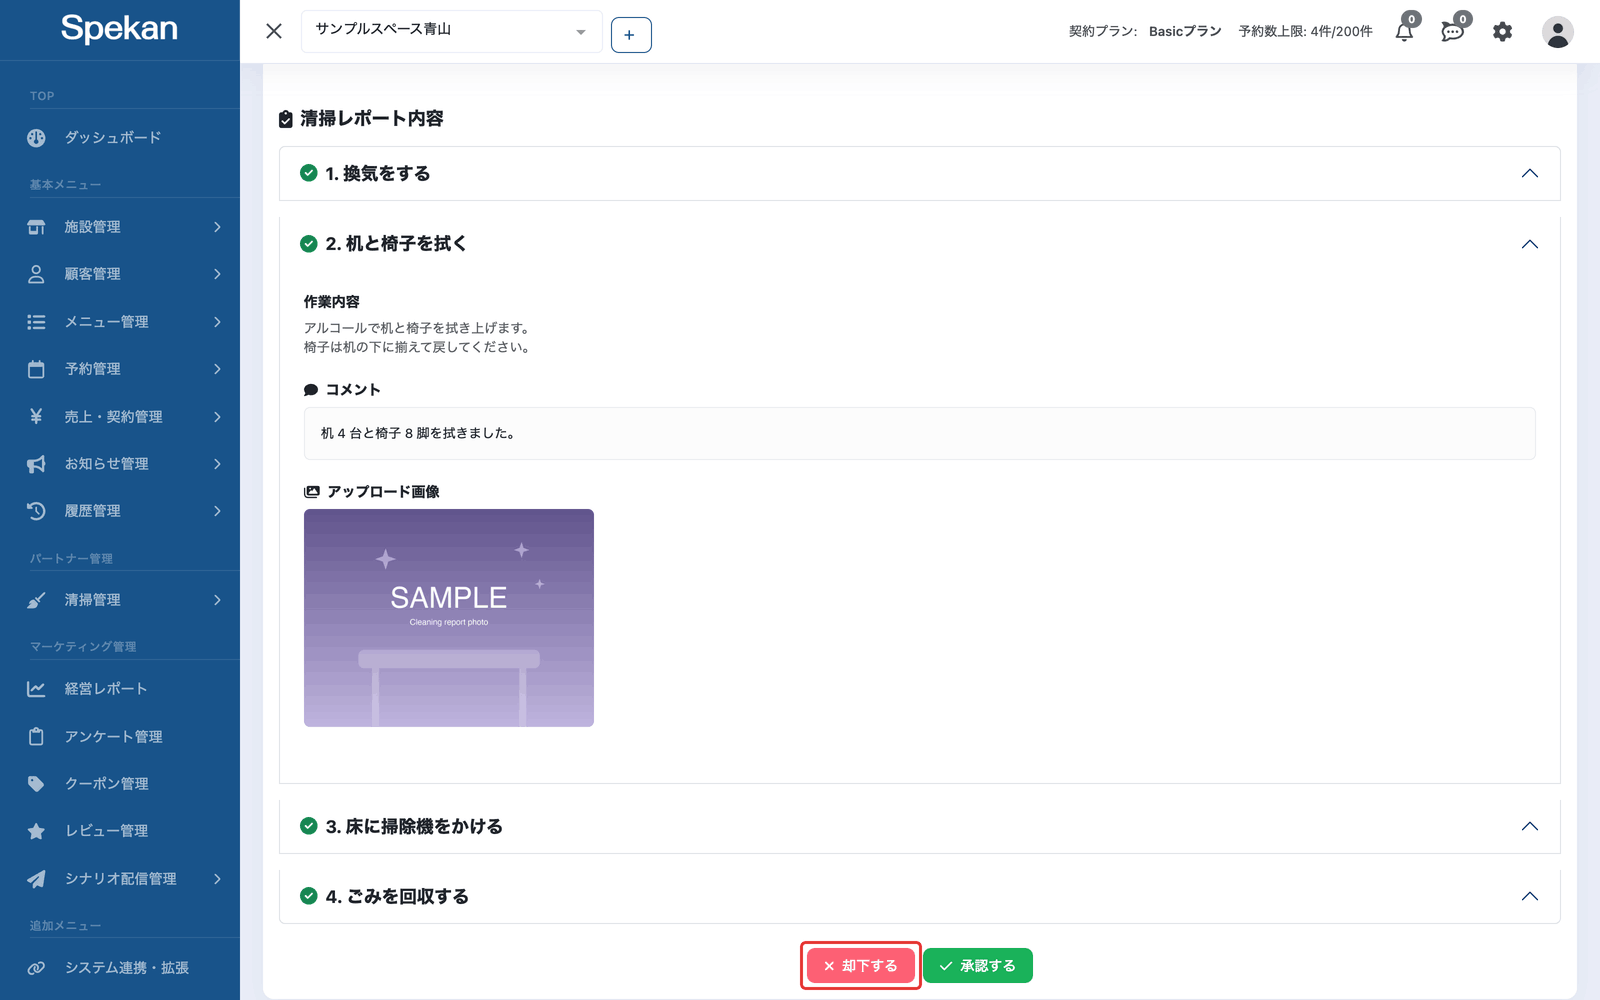Open the settings gear icon
This screenshot has width=1600, height=1000.
[x=1502, y=32]
